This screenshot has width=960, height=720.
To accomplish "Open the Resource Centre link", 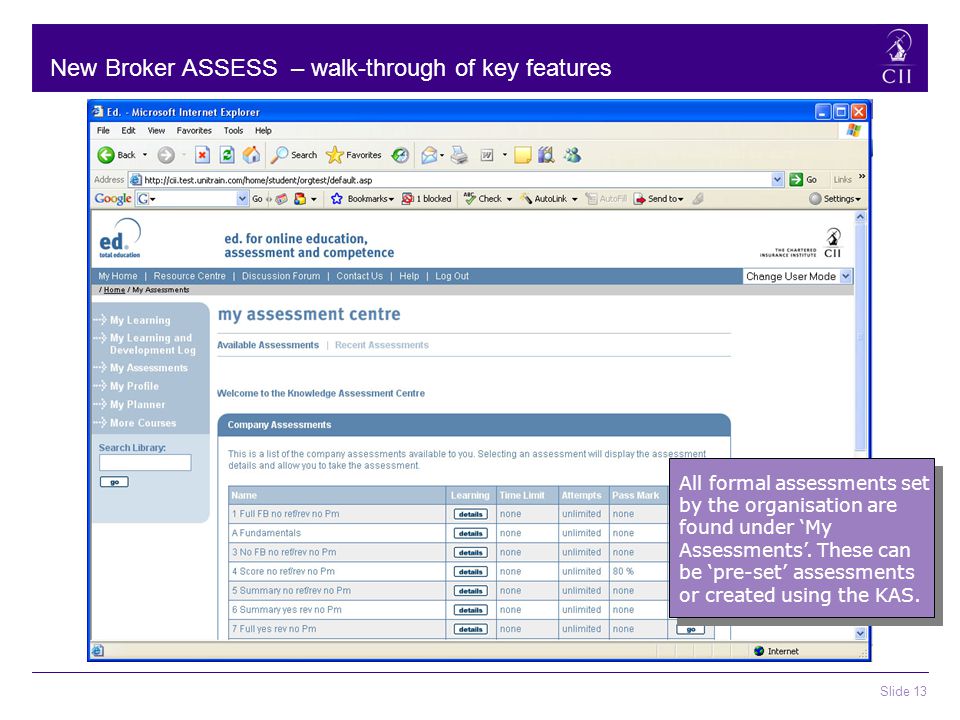I will pos(189,276).
